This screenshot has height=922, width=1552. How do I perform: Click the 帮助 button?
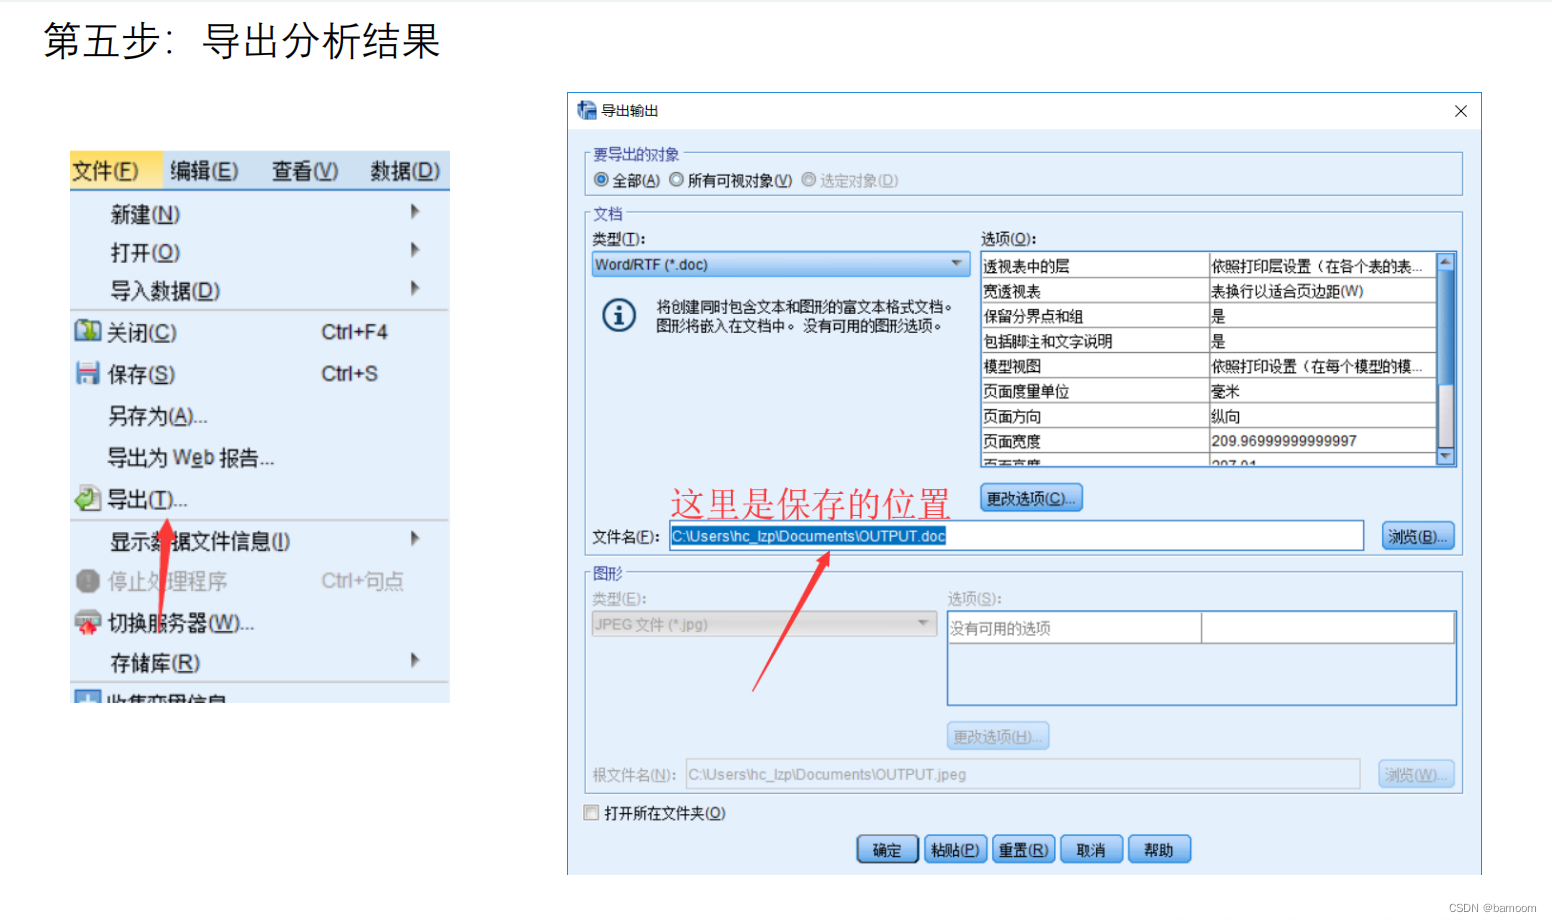point(1159,850)
